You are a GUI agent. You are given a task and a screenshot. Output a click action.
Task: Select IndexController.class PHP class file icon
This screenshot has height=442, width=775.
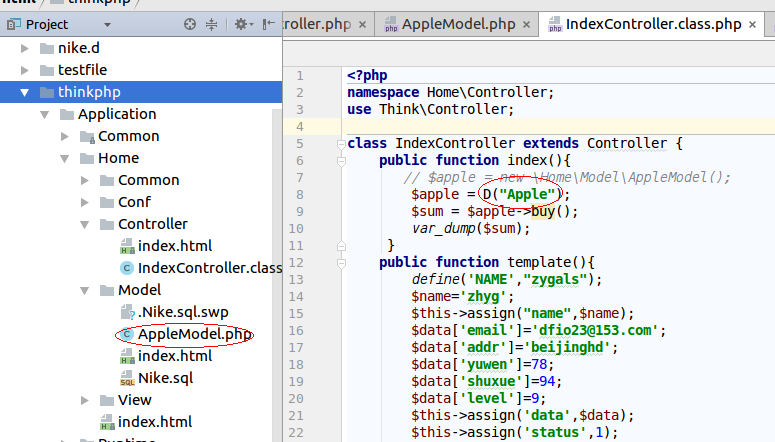tap(126, 268)
